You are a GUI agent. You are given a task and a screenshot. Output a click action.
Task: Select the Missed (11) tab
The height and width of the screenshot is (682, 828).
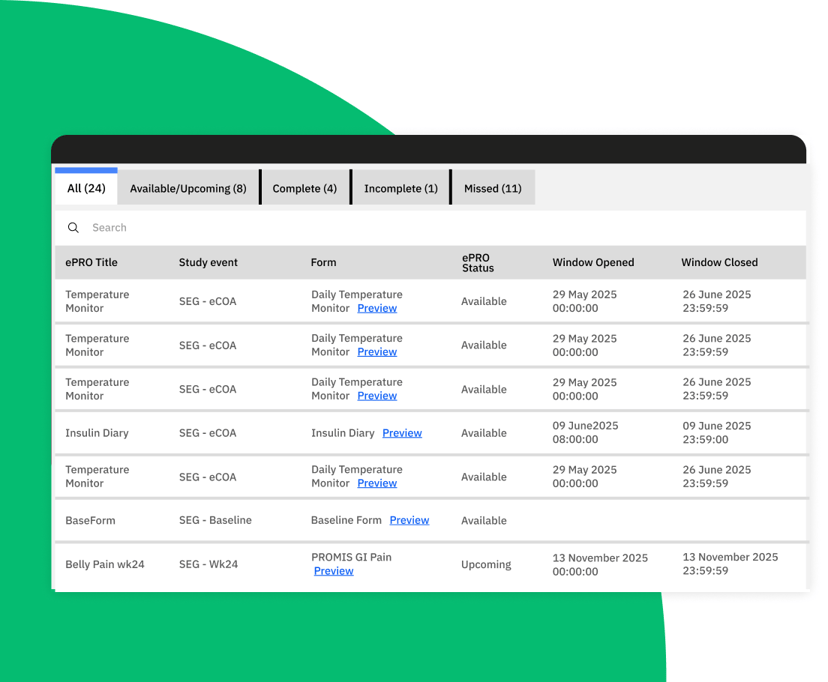493,188
